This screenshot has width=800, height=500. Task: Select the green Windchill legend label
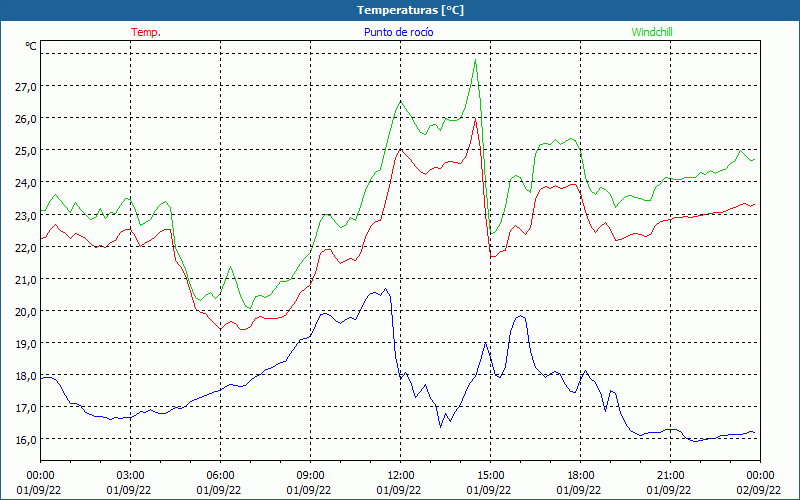[652, 32]
